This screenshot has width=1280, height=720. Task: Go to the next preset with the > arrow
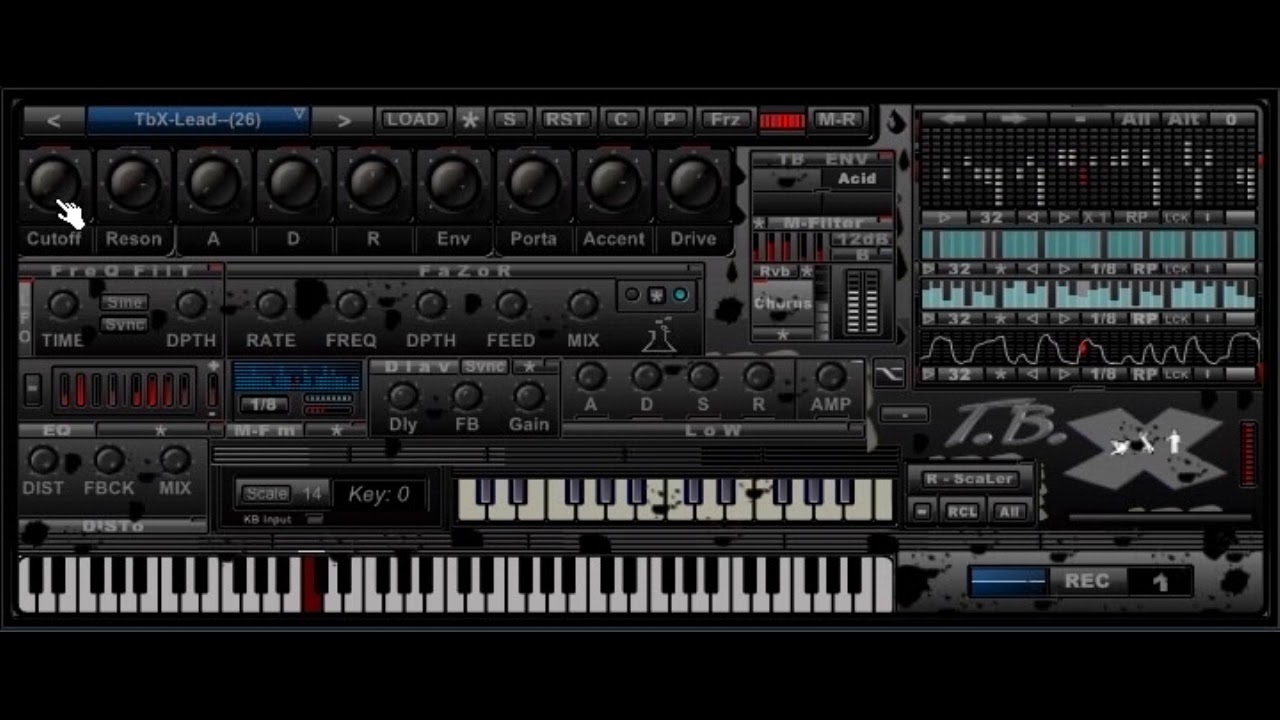(x=343, y=120)
